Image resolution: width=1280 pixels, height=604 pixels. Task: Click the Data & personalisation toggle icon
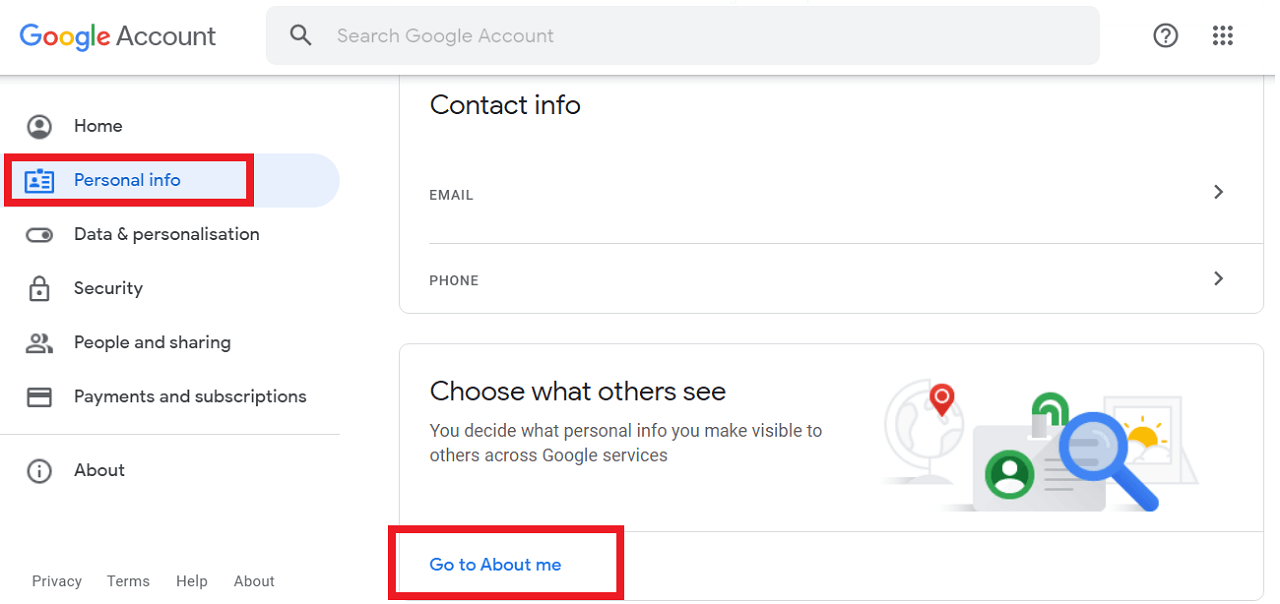[x=39, y=234]
